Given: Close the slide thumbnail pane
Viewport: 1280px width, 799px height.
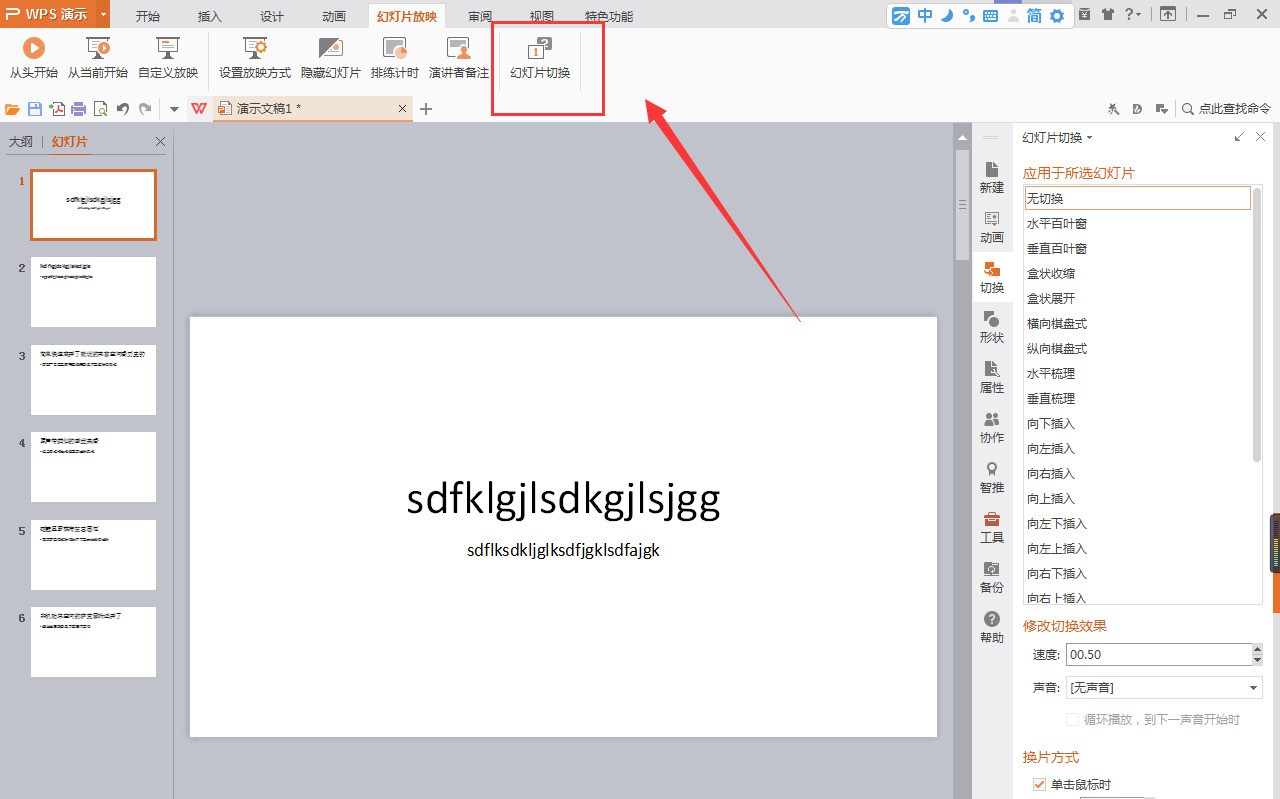Looking at the screenshot, I should (x=160, y=142).
